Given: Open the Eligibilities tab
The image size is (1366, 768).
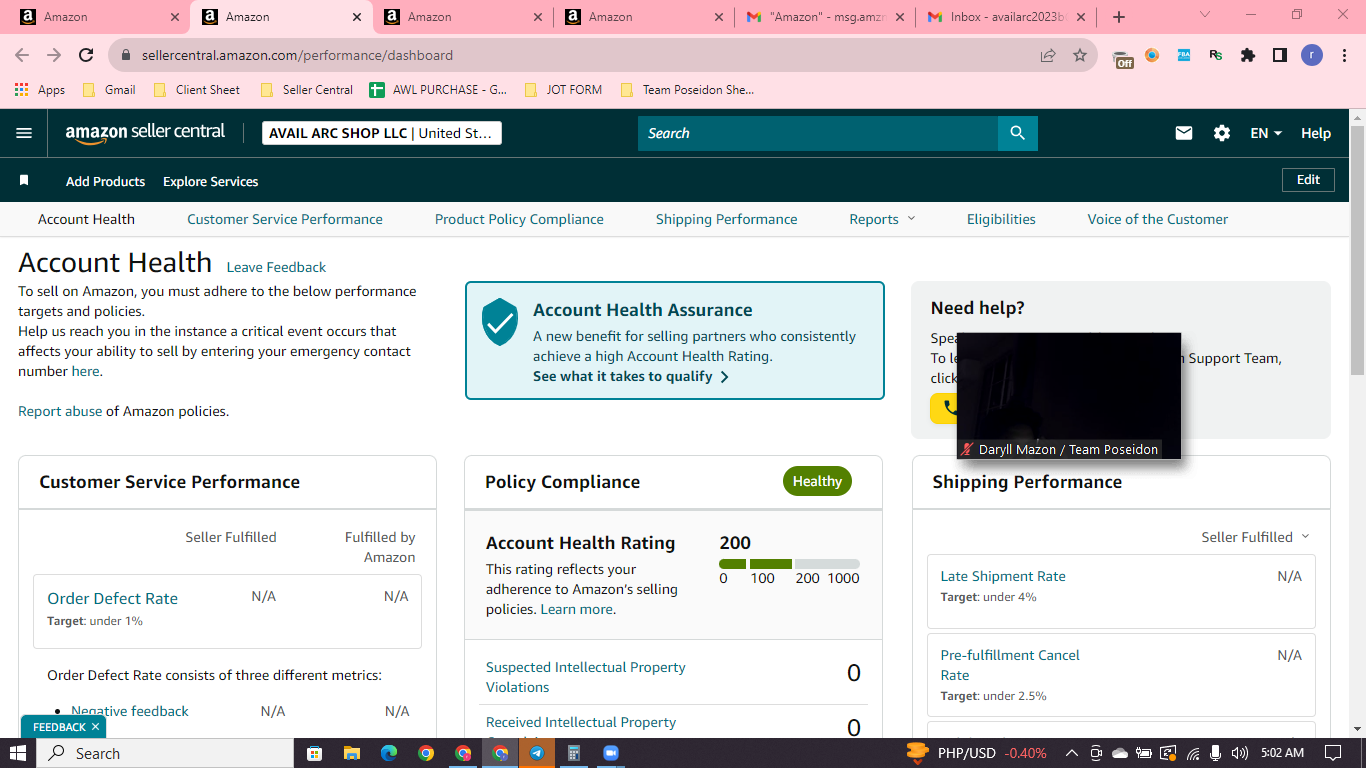Looking at the screenshot, I should tap(1001, 219).
